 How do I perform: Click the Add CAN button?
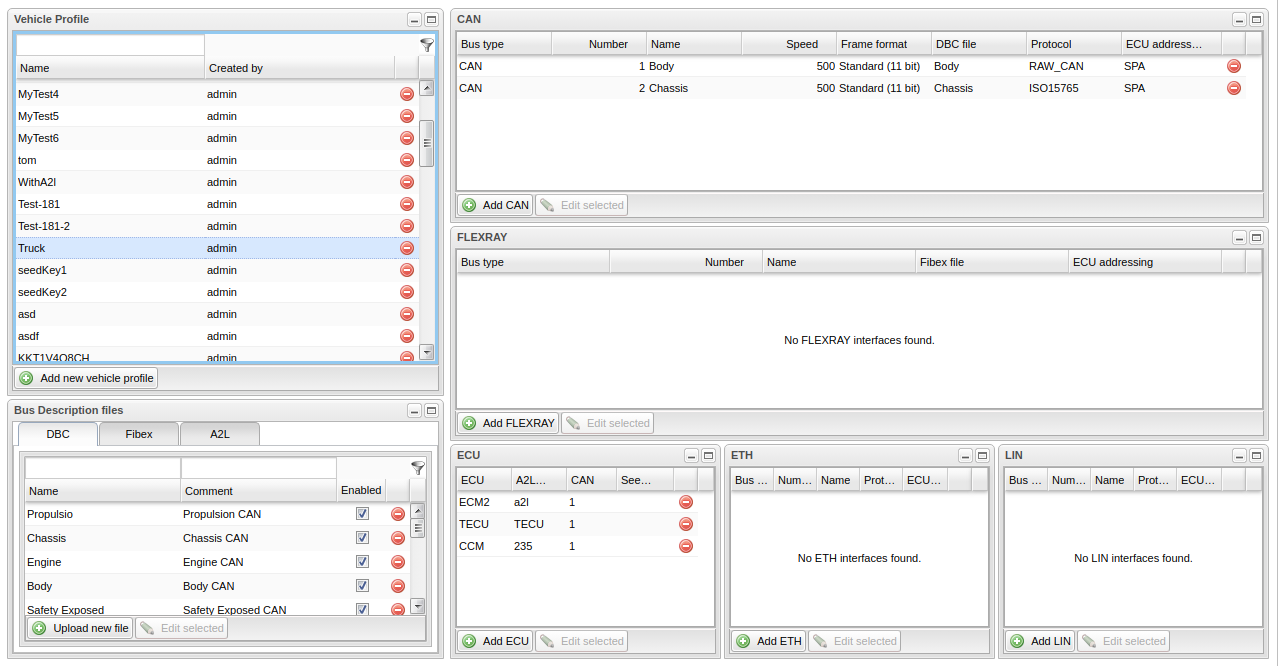pos(495,205)
